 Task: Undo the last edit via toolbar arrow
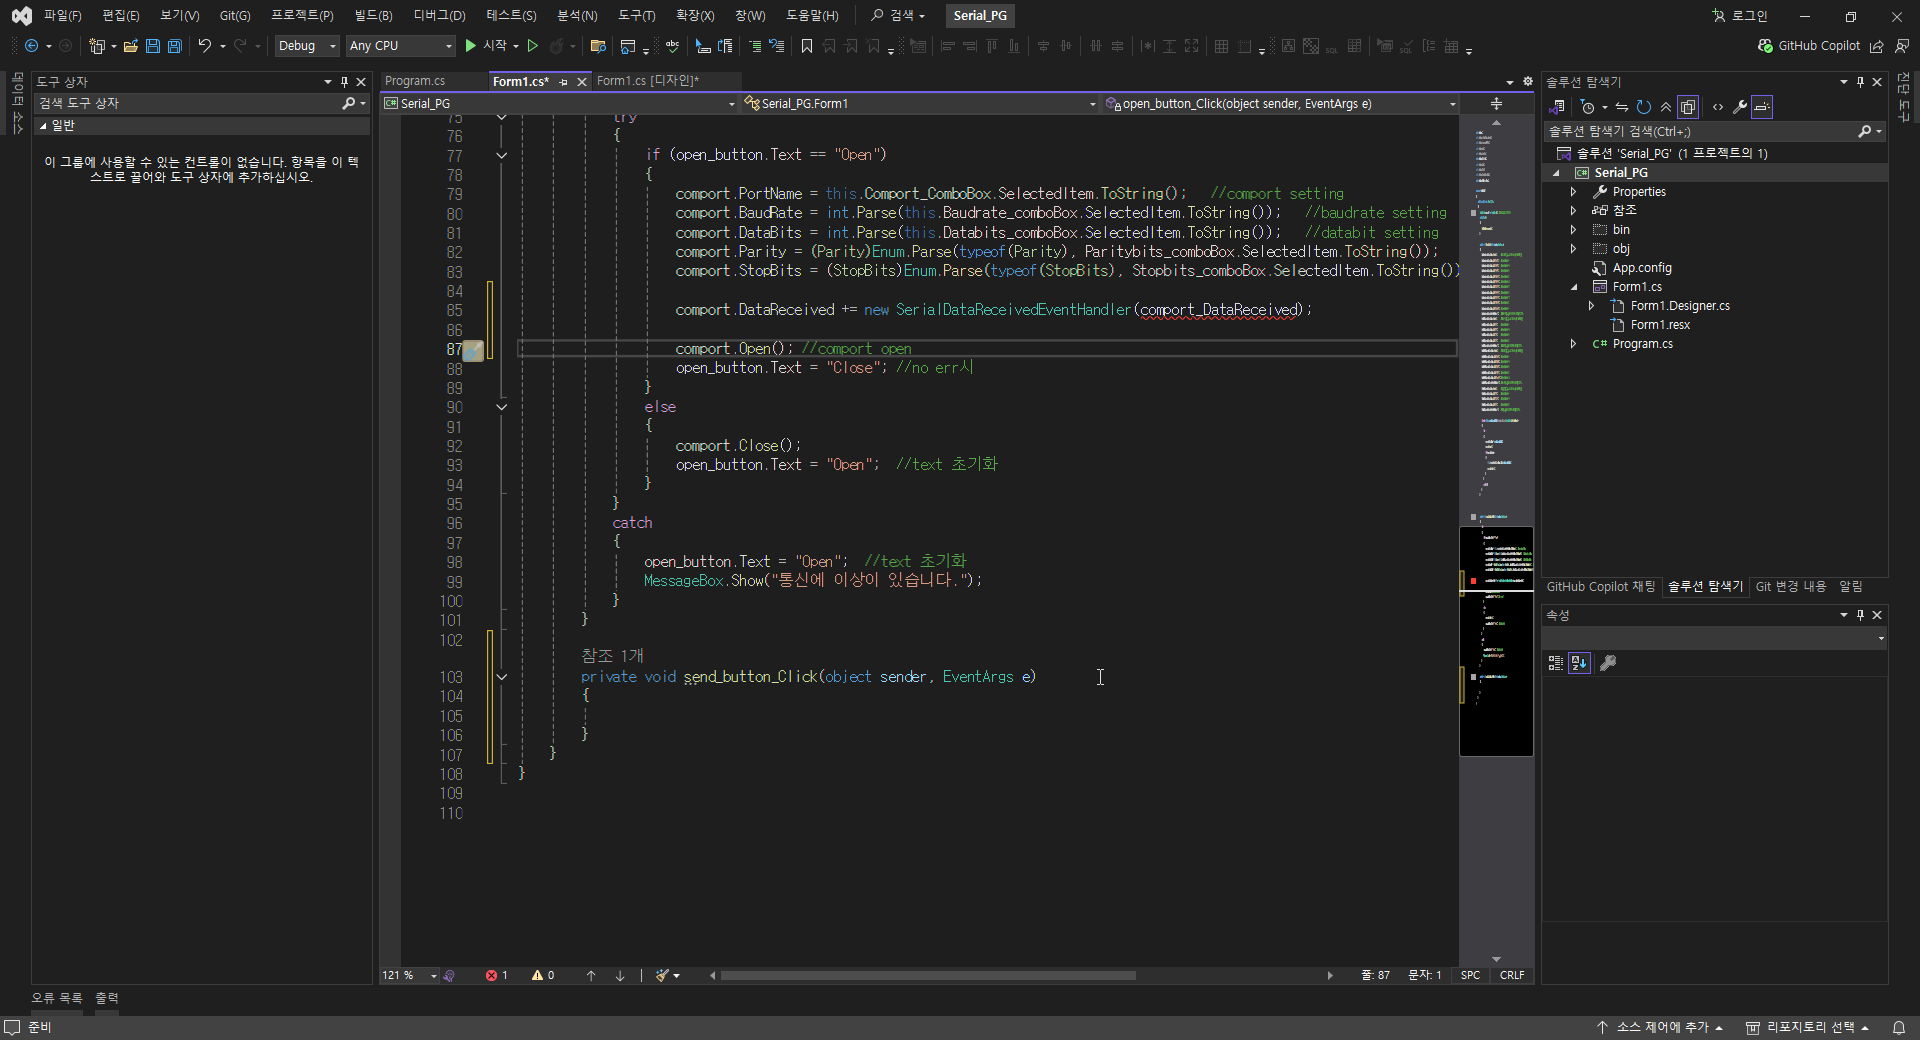coord(205,46)
